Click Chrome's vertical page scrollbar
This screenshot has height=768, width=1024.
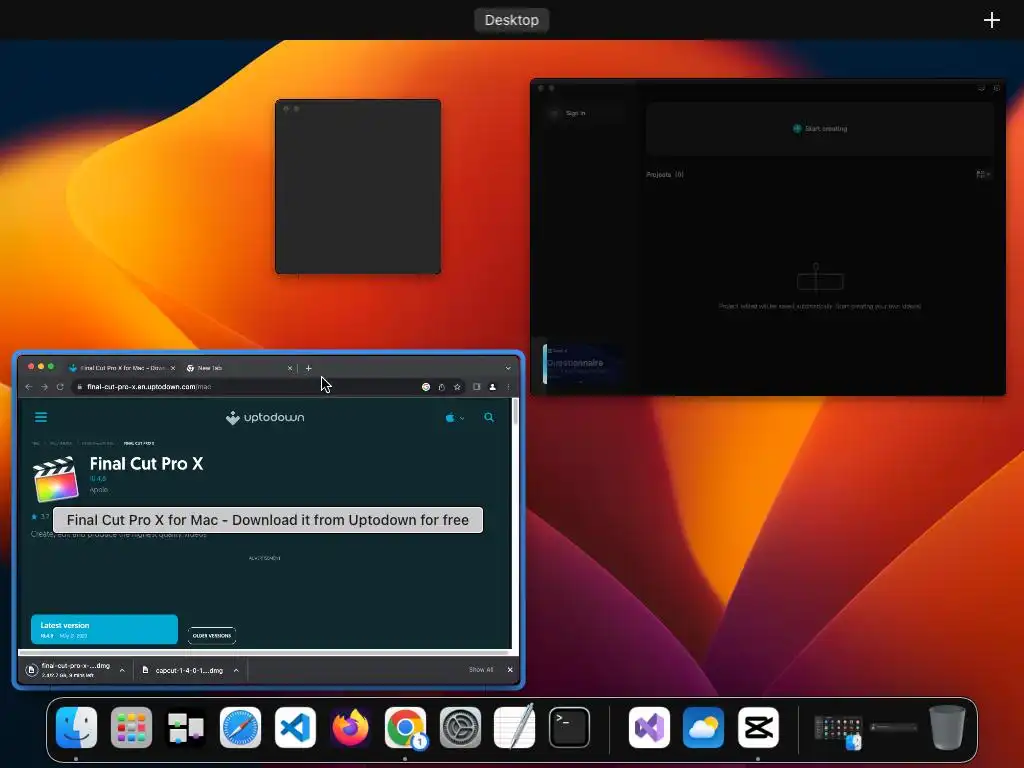[x=515, y=411]
